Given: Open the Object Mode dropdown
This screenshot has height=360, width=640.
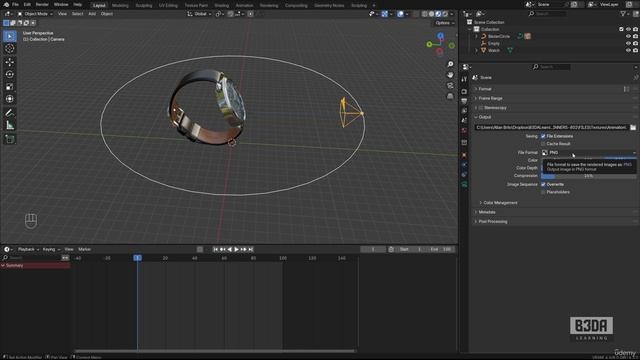Looking at the screenshot, I should click(x=36, y=14).
